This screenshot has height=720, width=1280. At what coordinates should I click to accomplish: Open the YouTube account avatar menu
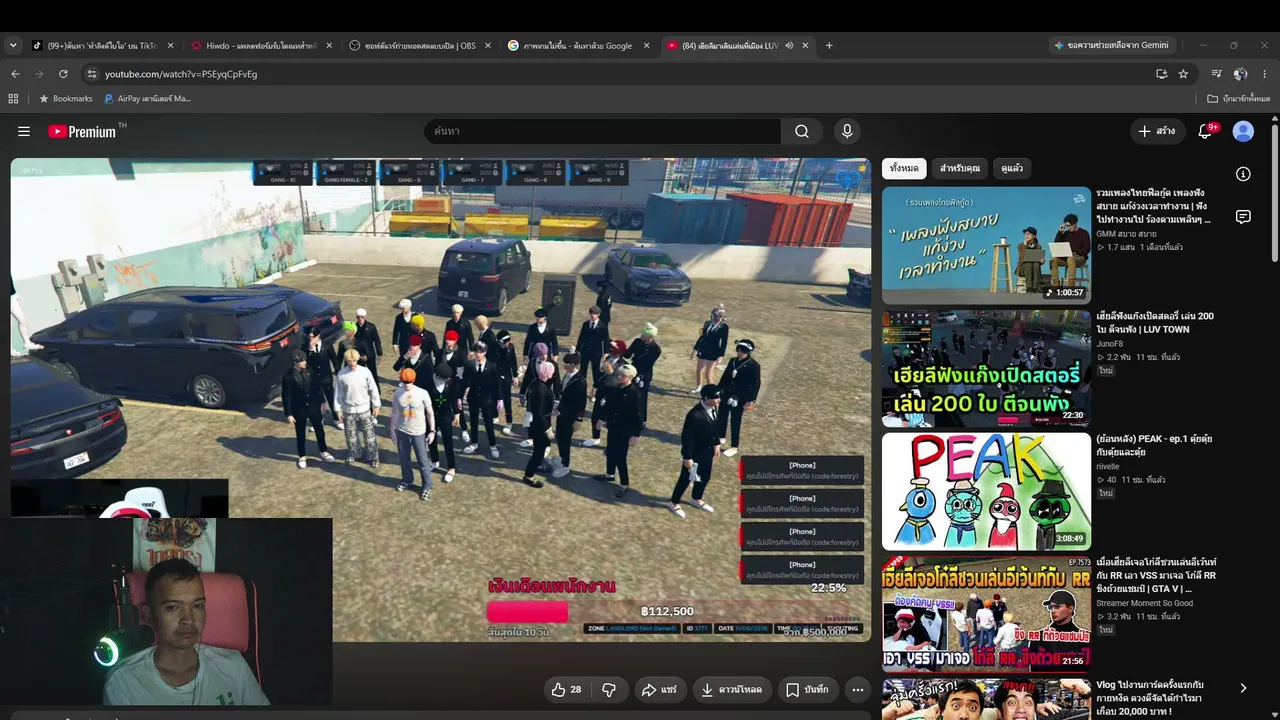pos(1243,131)
